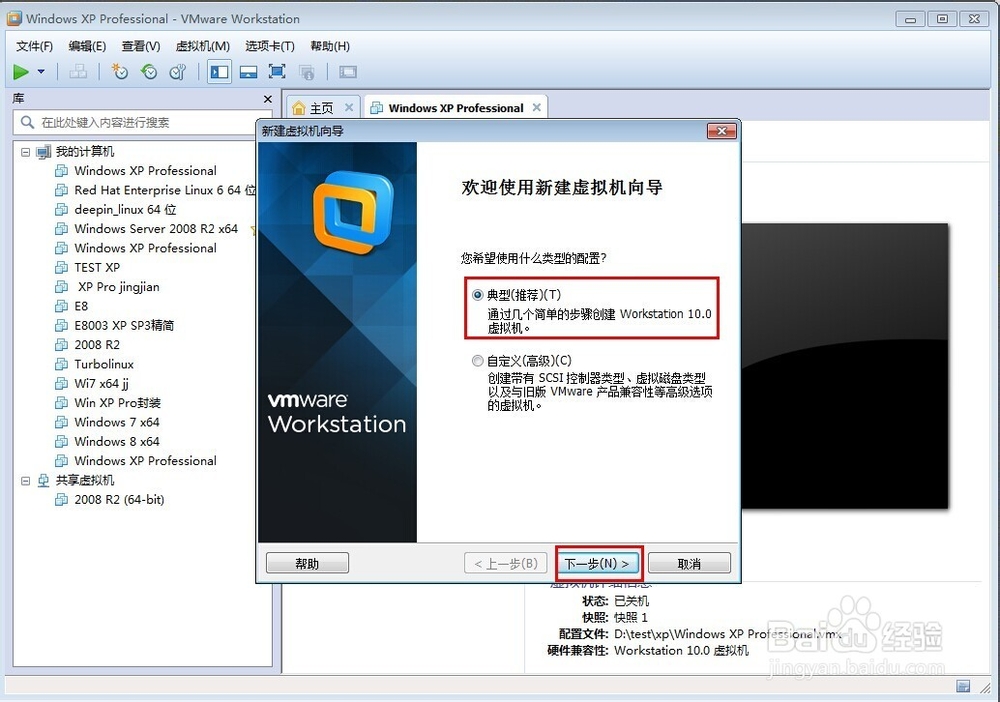This screenshot has height=702, width=1000.
Task: Click the 下一步(N) > button
Action: coord(597,564)
